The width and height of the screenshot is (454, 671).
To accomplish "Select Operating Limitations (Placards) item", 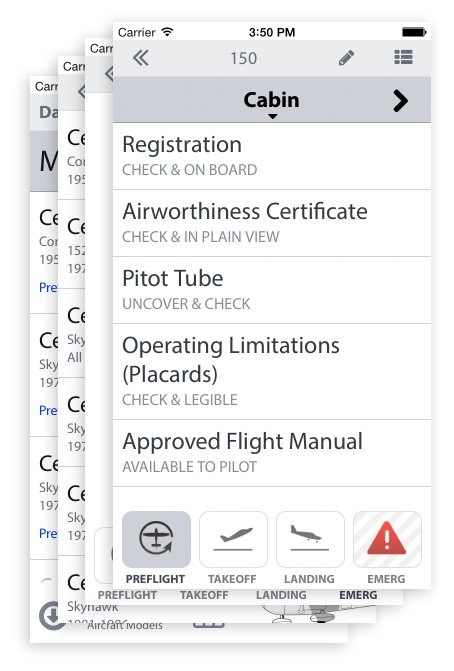I will tap(272, 372).
